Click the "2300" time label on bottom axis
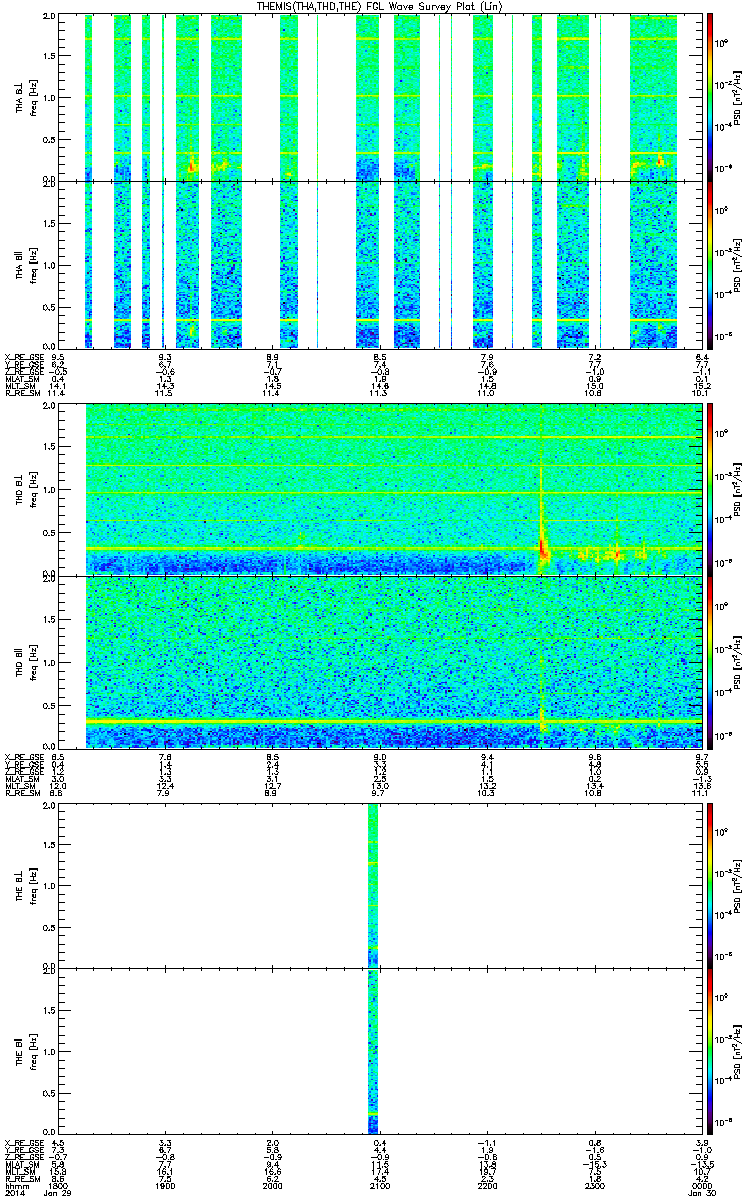 click(x=593, y=1186)
